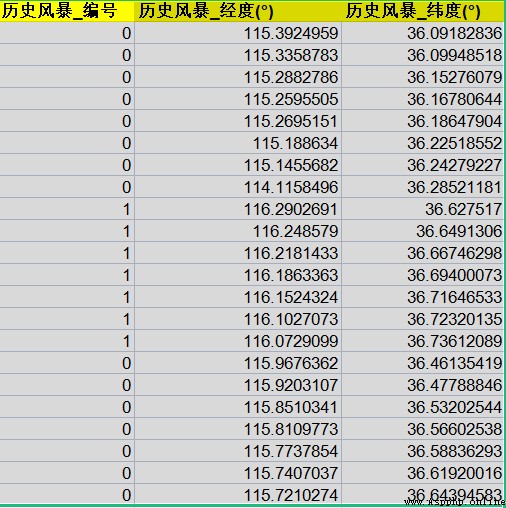Select cell with value 36.66746298
Screen dimensions: 506x508
[x=423, y=253]
